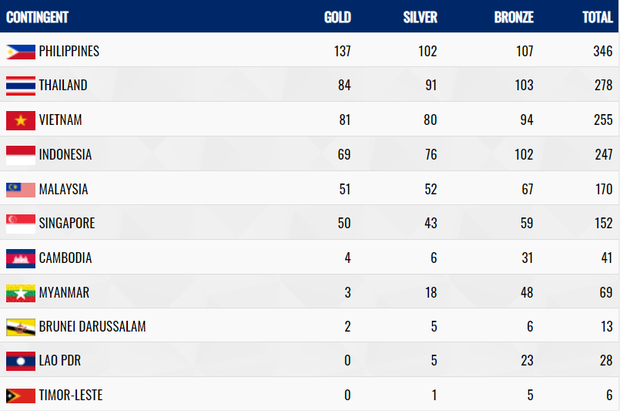Sort by the GOLD column header
The image size is (620, 411).
pyautogui.click(x=337, y=17)
